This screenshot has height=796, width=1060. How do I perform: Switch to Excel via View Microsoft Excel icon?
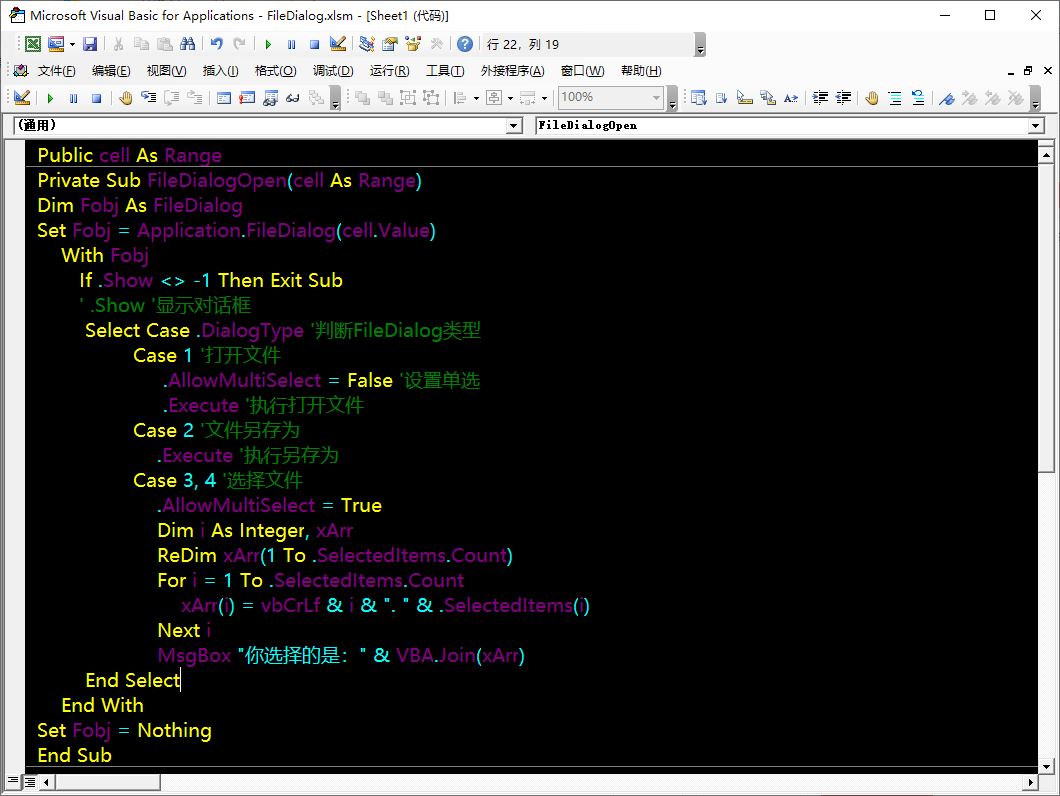[x=32, y=45]
